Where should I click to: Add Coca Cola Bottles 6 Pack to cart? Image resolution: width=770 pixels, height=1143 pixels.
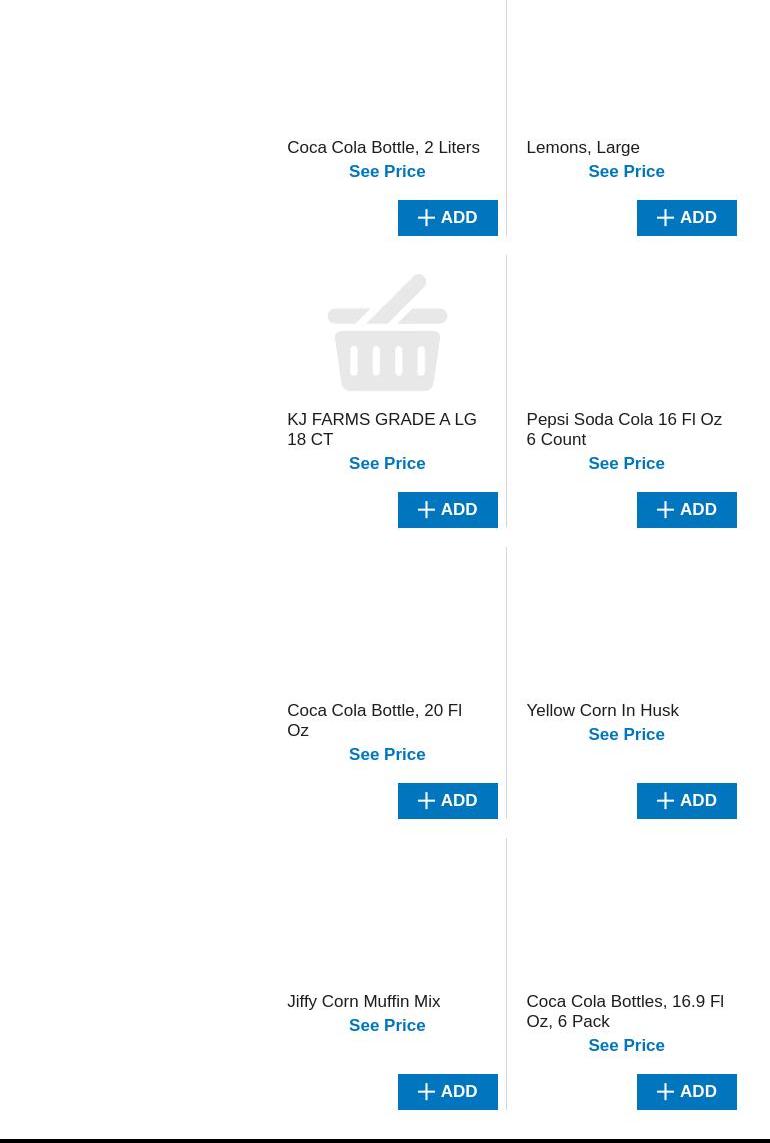coord(686,1092)
